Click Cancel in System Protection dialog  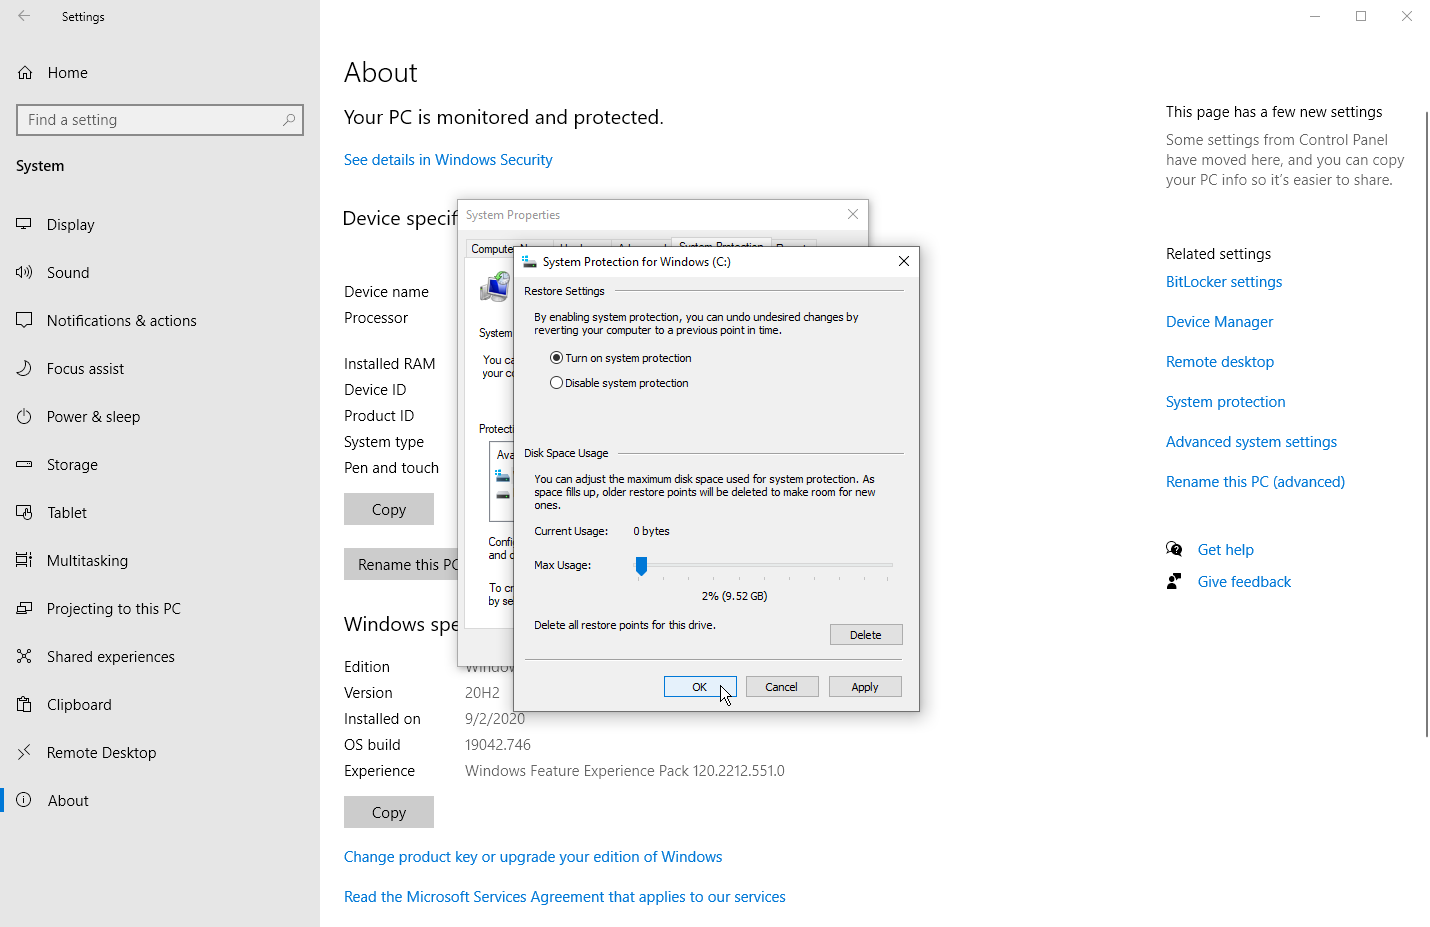click(x=782, y=687)
